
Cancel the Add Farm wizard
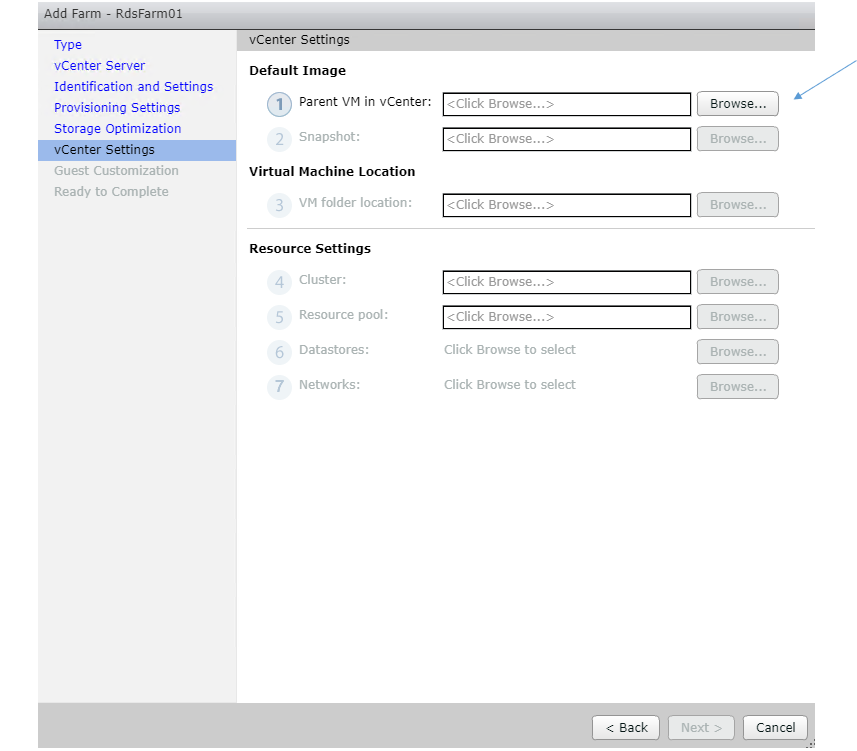point(775,728)
